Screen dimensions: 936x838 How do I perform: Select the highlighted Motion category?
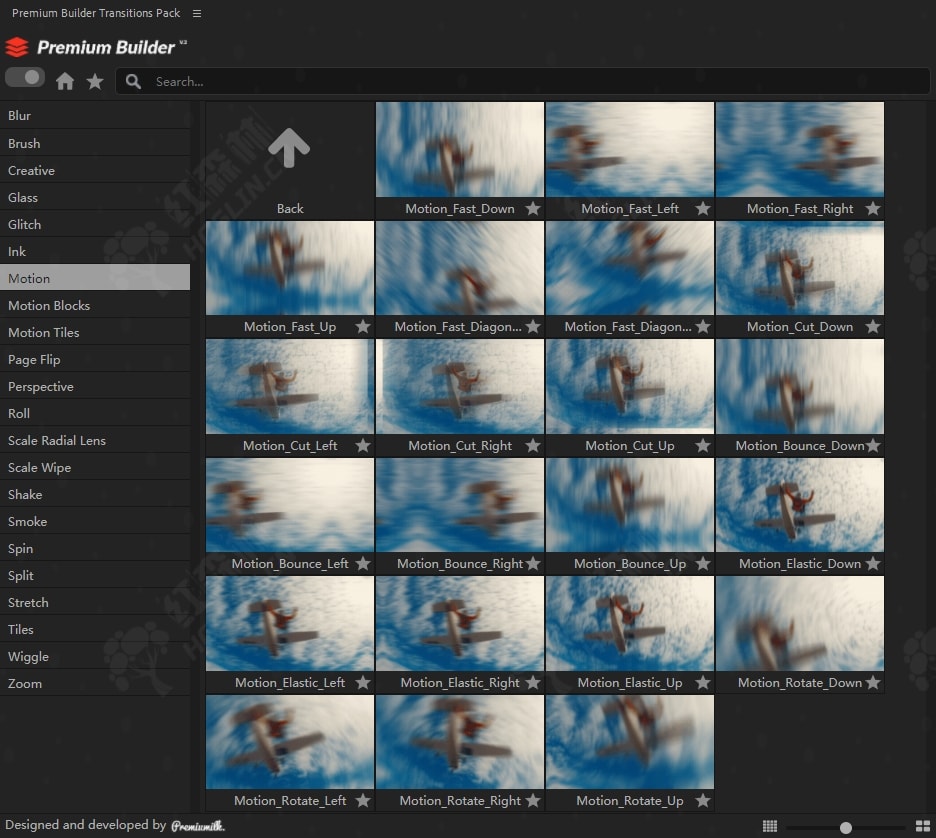[x=95, y=278]
